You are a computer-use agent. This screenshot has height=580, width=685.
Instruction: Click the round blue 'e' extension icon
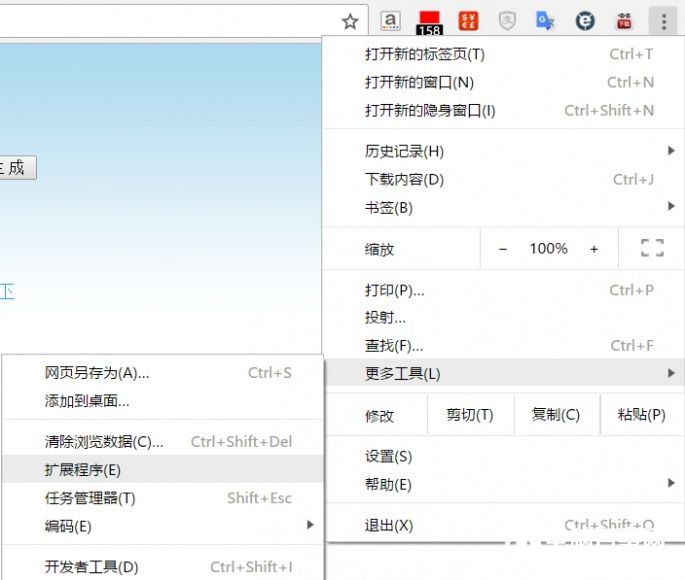(585, 21)
